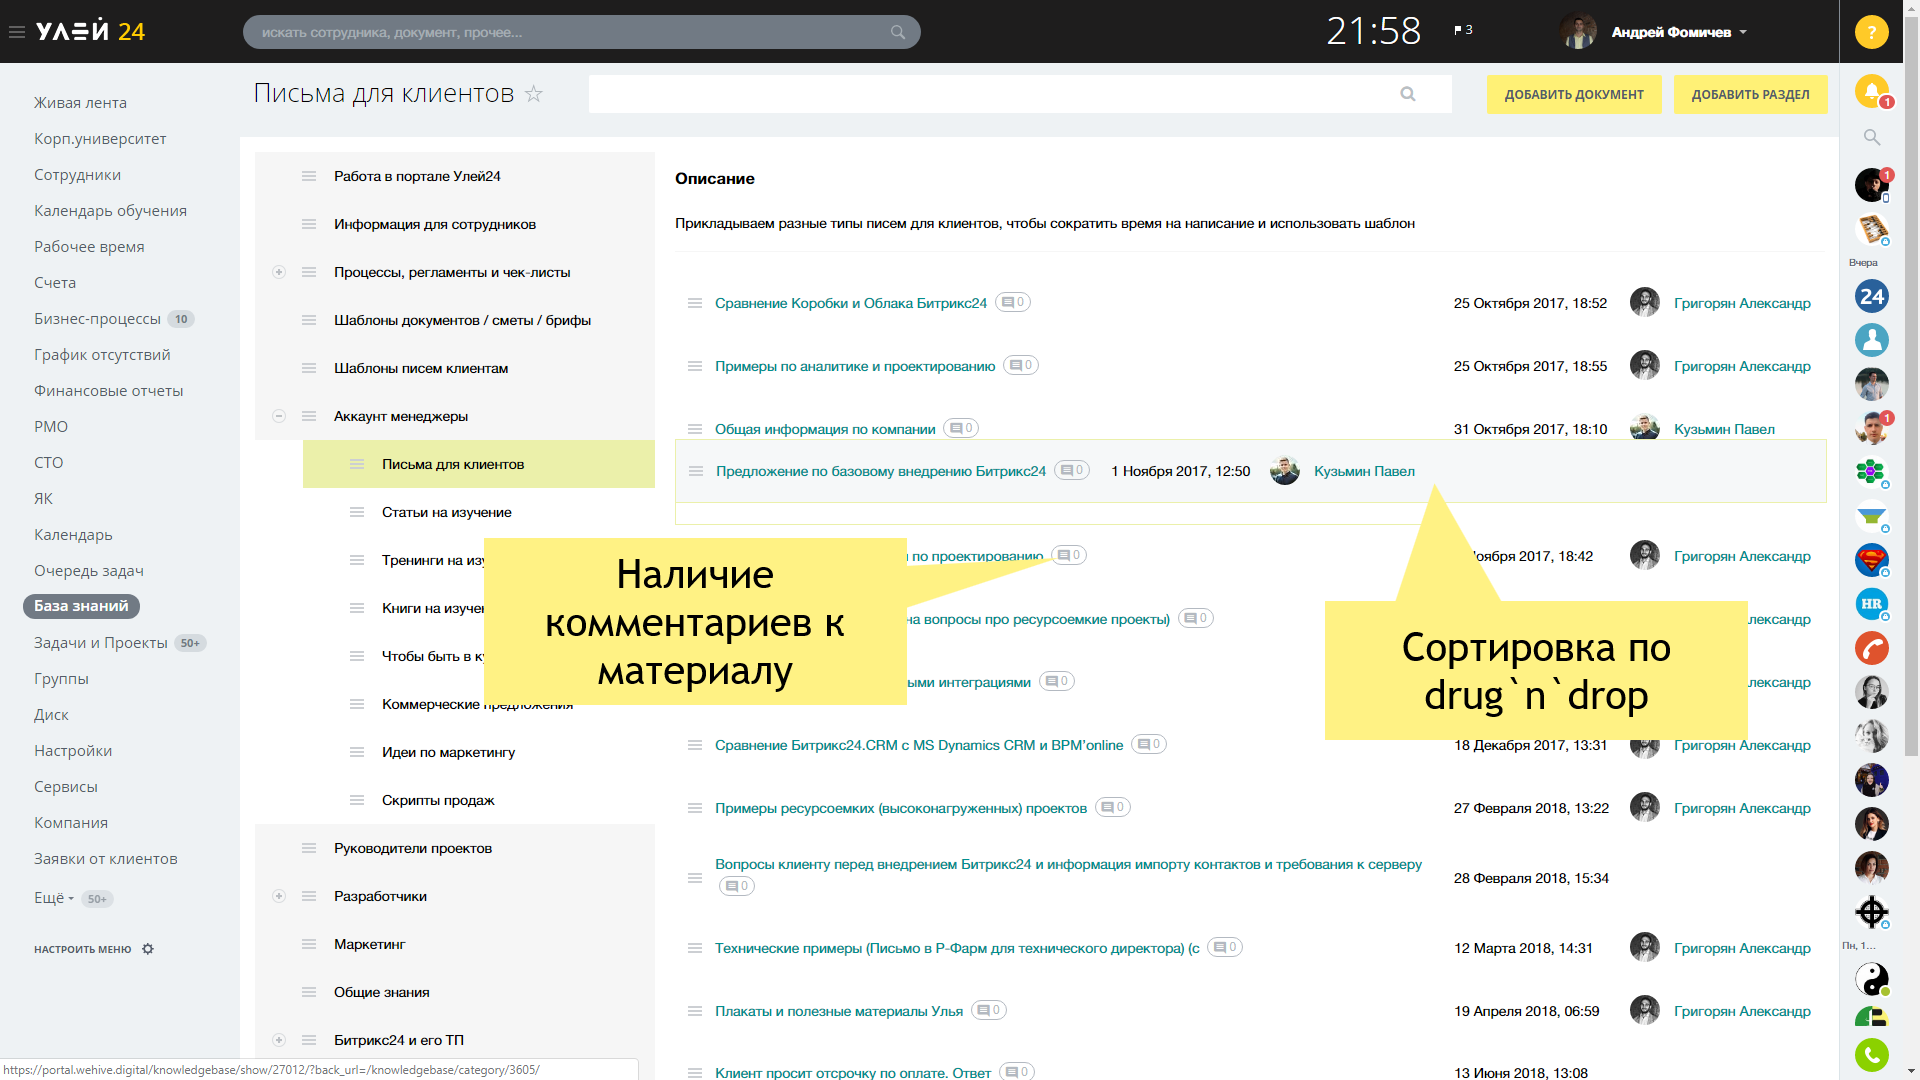Open the flower-shaped green chat icon
The height and width of the screenshot is (1080, 1920).
pyautogui.click(x=1871, y=472)
